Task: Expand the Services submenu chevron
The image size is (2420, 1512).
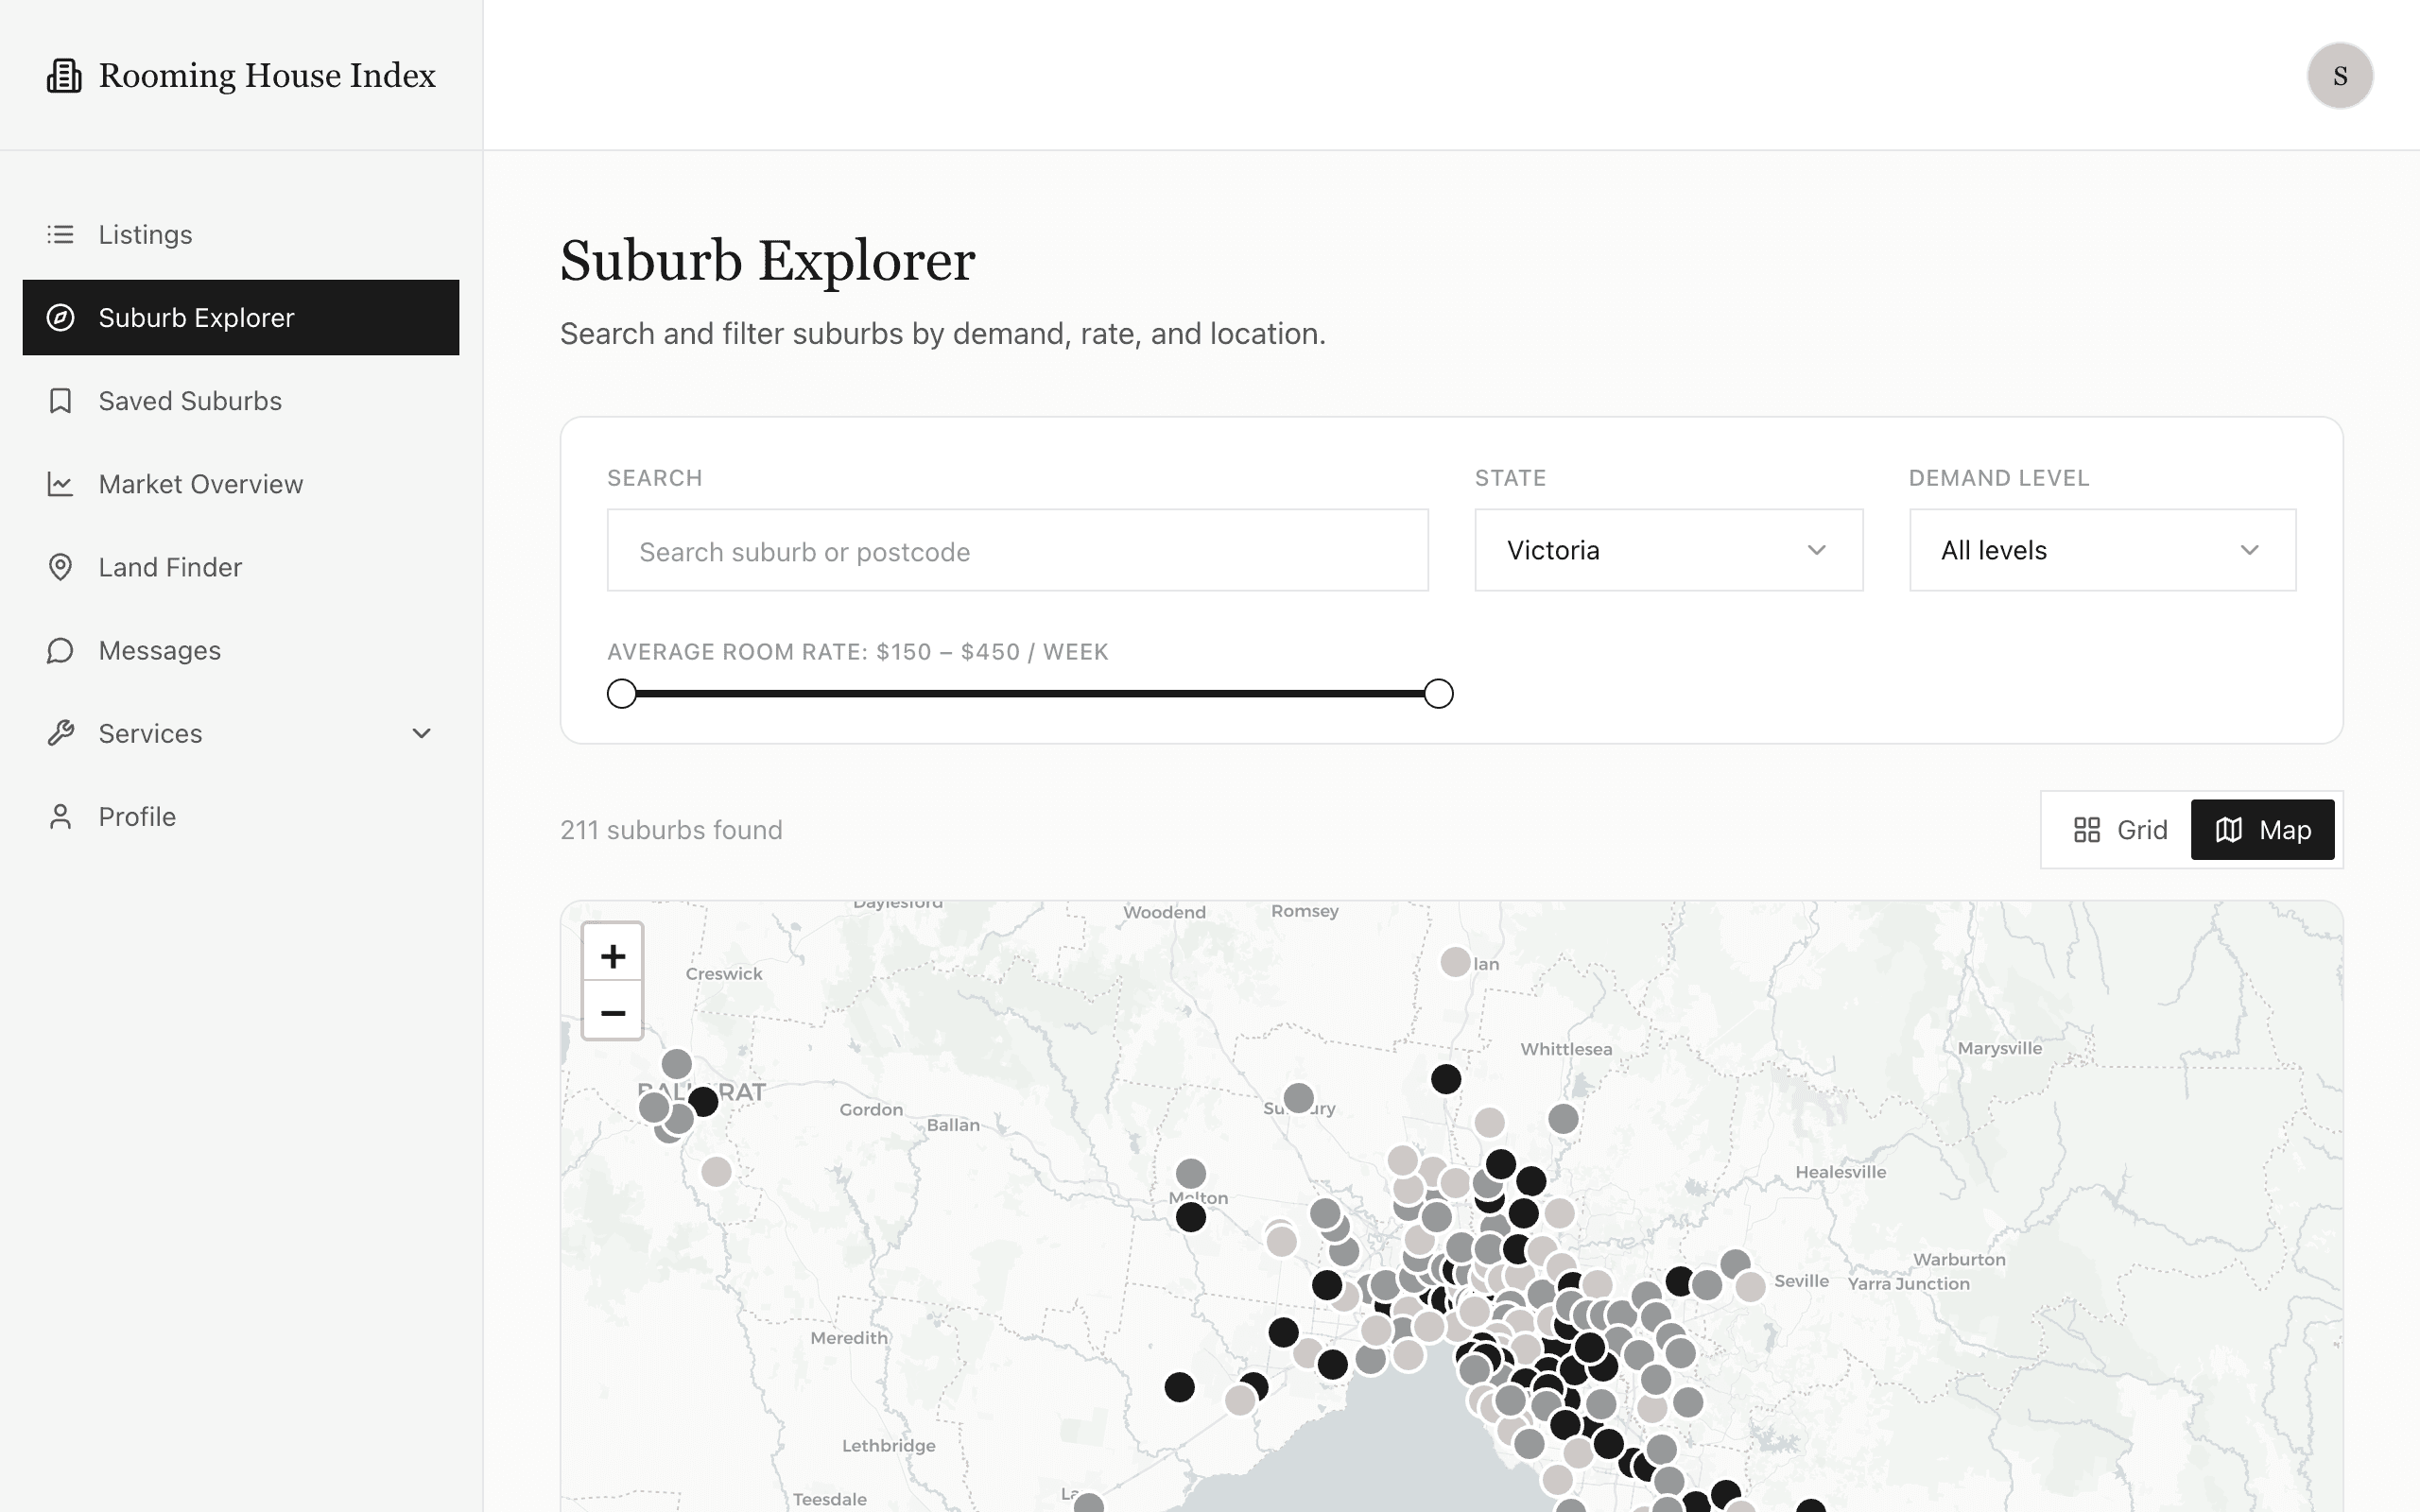Action: 422,733
